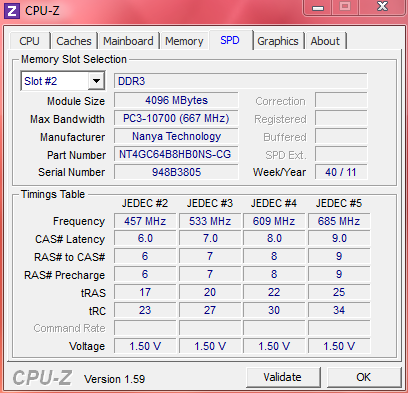The height and width of the screenshot is (393, 408).
Task: Click tRC value 27
Action: coord(210,310)
